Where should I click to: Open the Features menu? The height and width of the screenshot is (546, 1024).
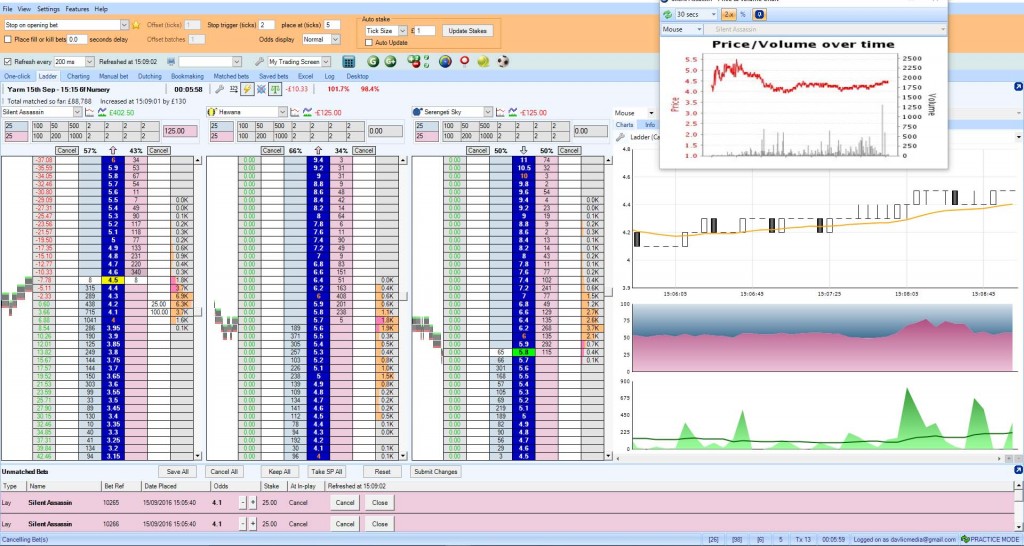coord(77,9)
